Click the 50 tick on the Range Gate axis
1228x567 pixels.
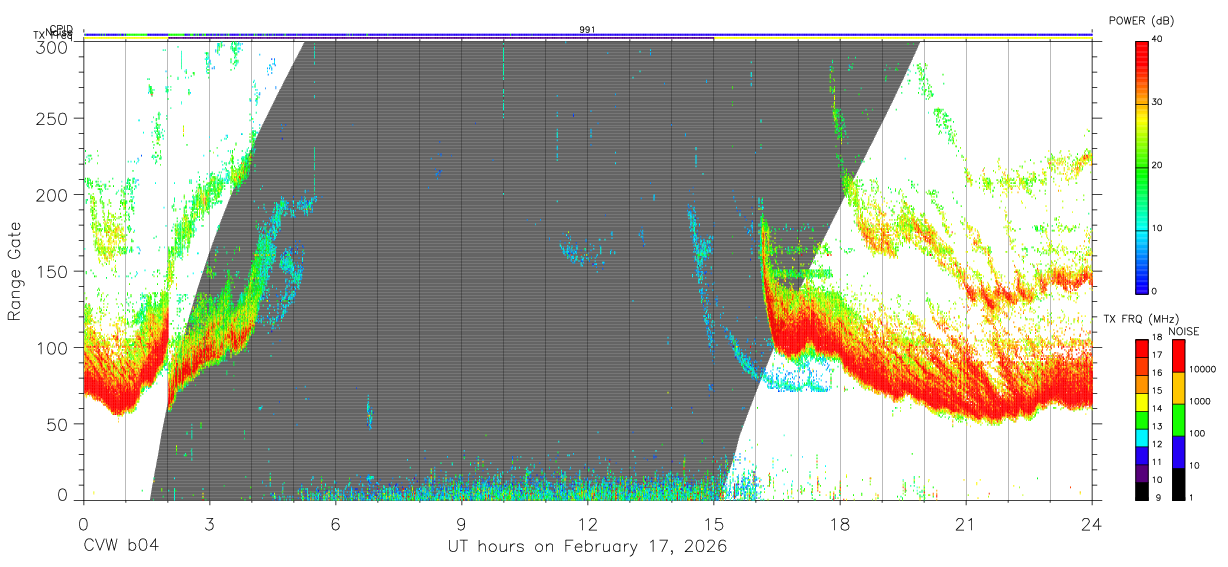(59, 424)
